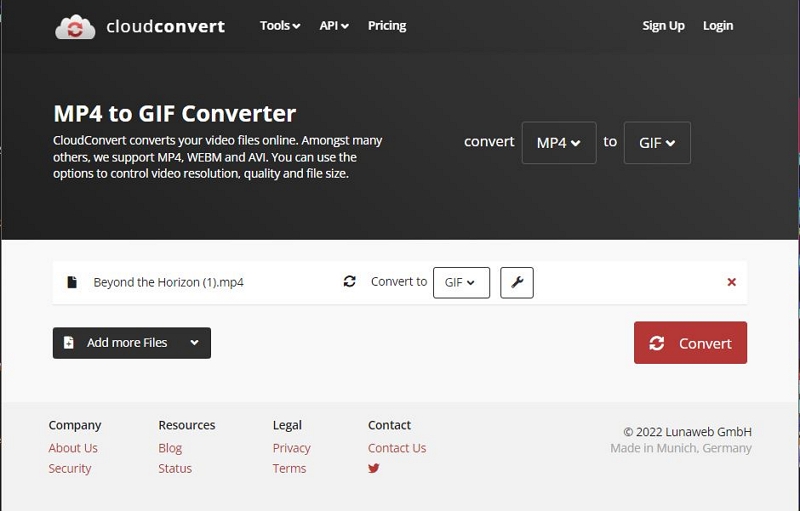Open the Privacy link under Legal
This screenshot has height=511, width=800.
point(291,448)
